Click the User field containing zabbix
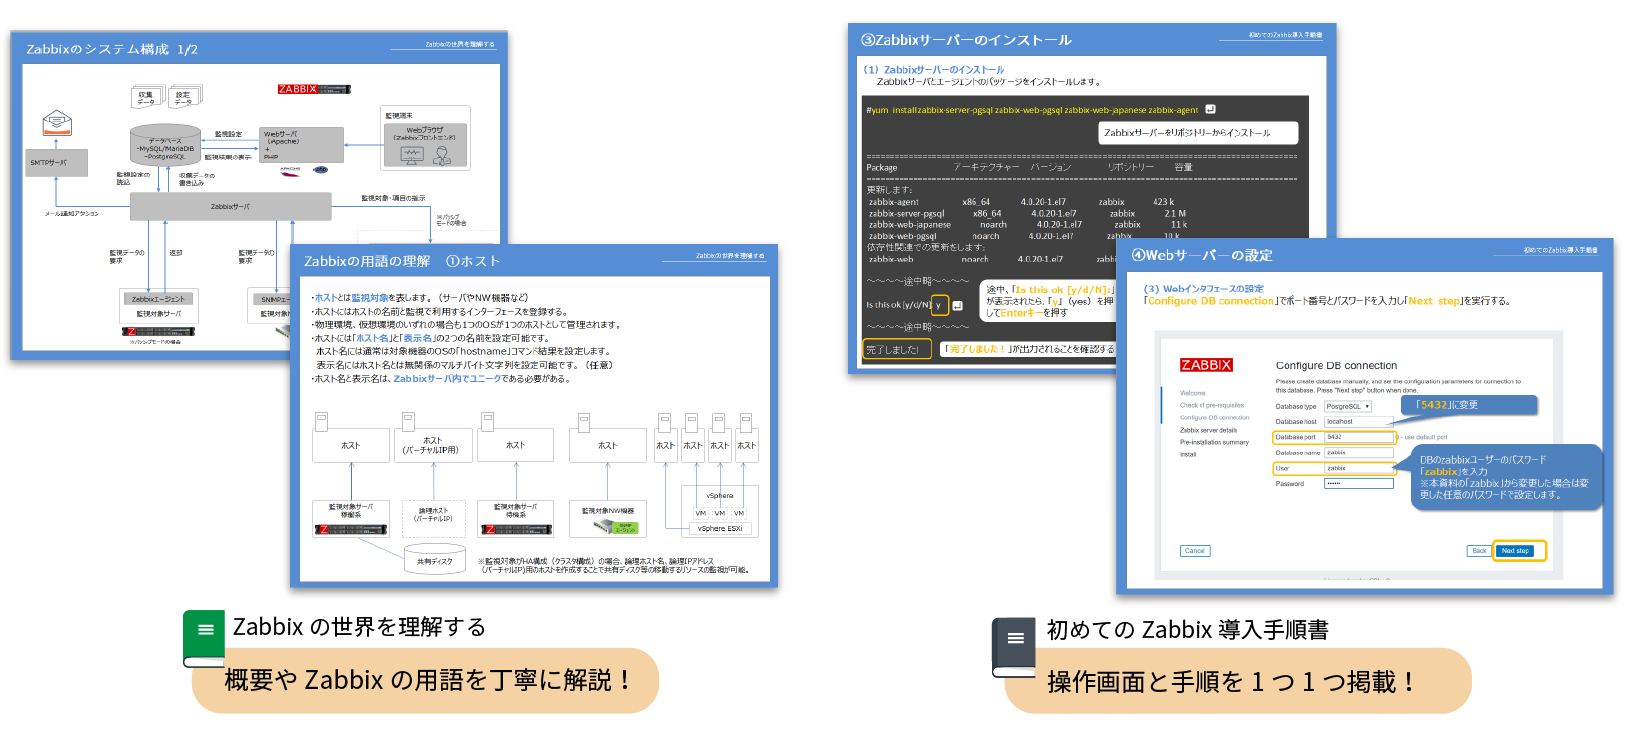This screenshot has width=1625, height=735. pyautogui.click(x=1358, y=468)
